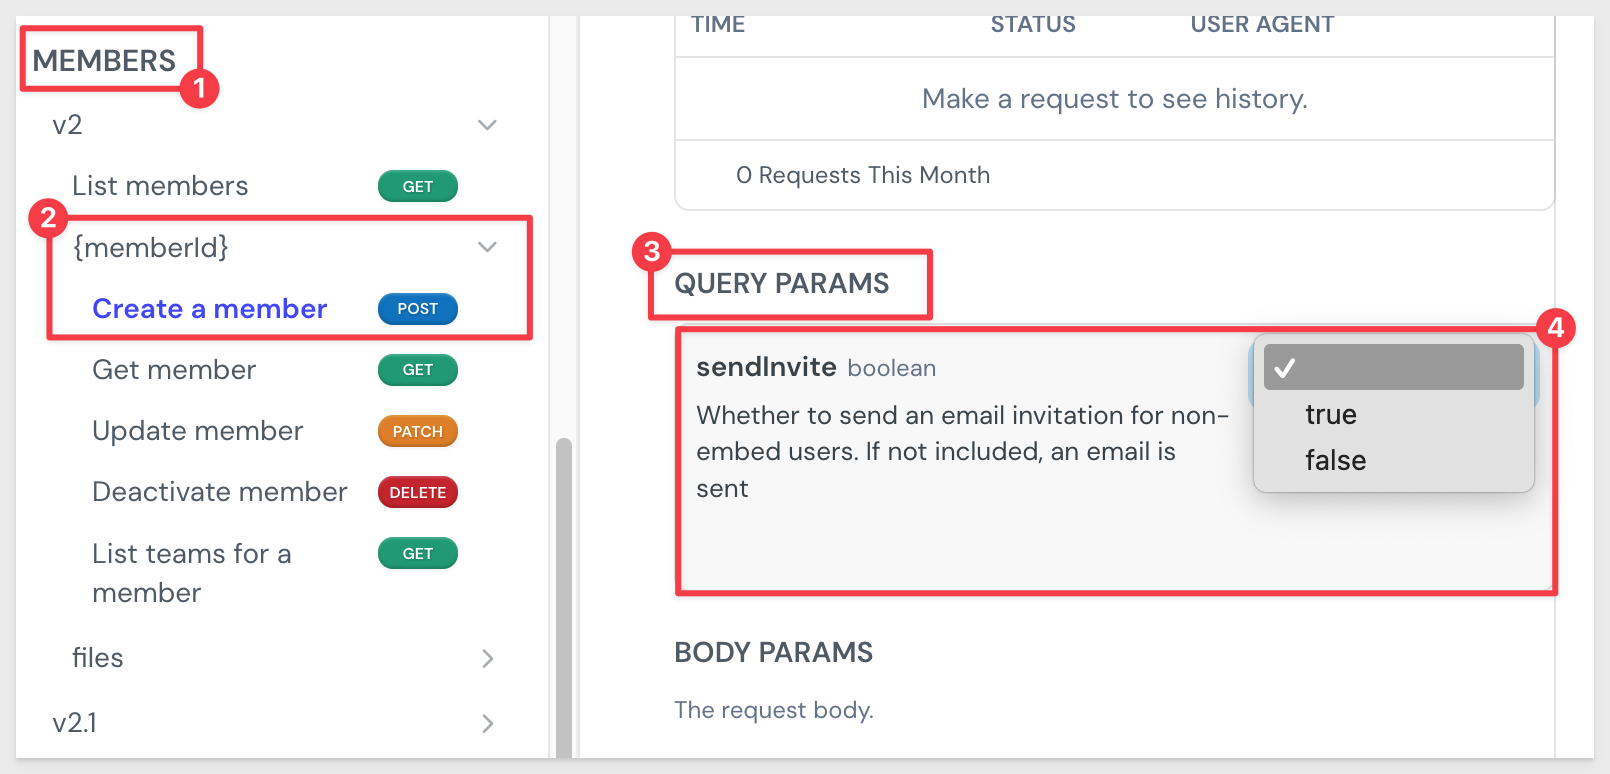Expand the v2.1 section chevron
This screenshot has width=1610, height=774.
click(487, 723)
